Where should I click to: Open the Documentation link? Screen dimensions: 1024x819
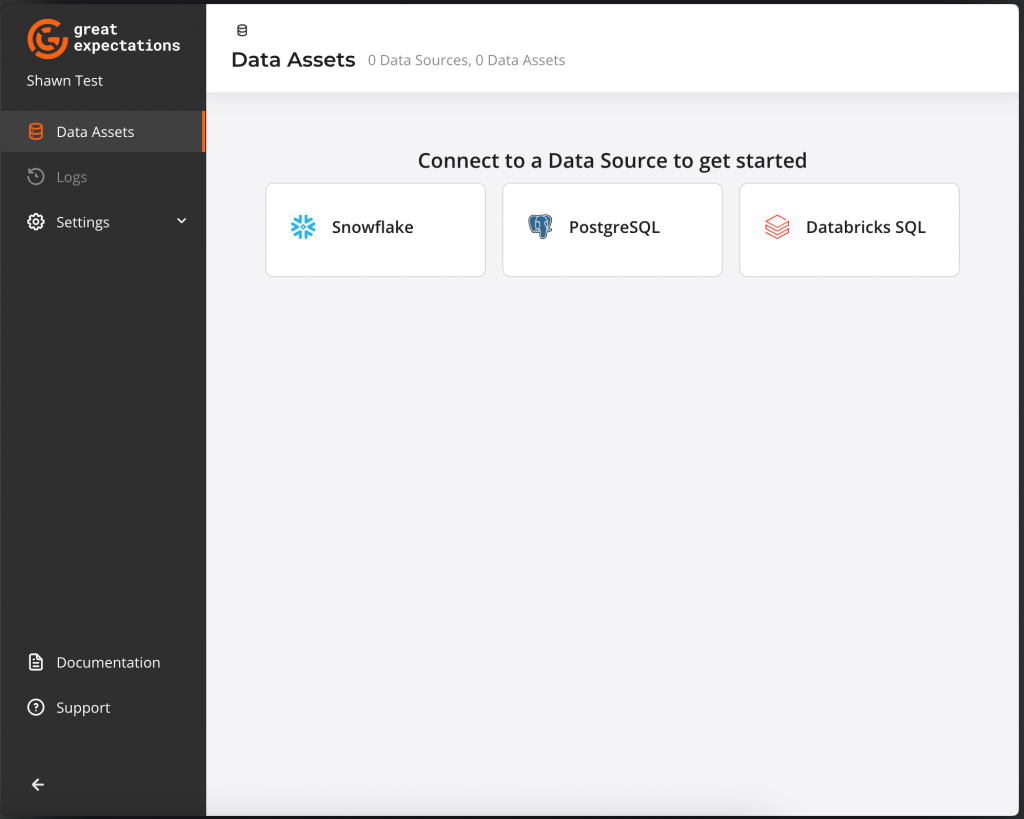coord(108,662)
